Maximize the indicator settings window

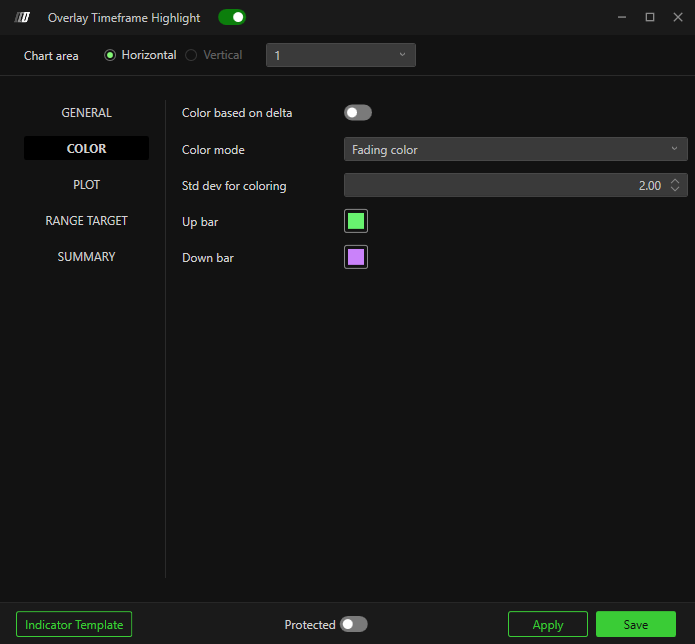tap(649, 17)
